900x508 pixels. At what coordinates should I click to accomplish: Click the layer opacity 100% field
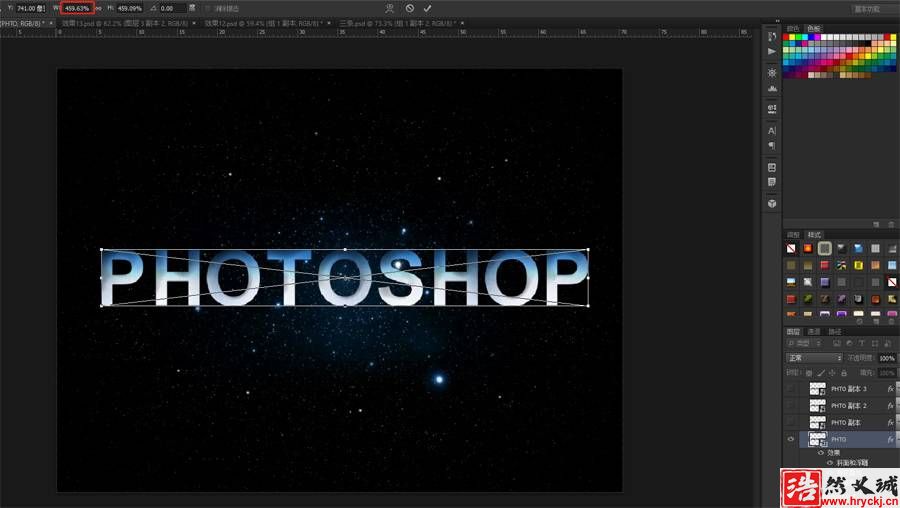coord(887,358)
